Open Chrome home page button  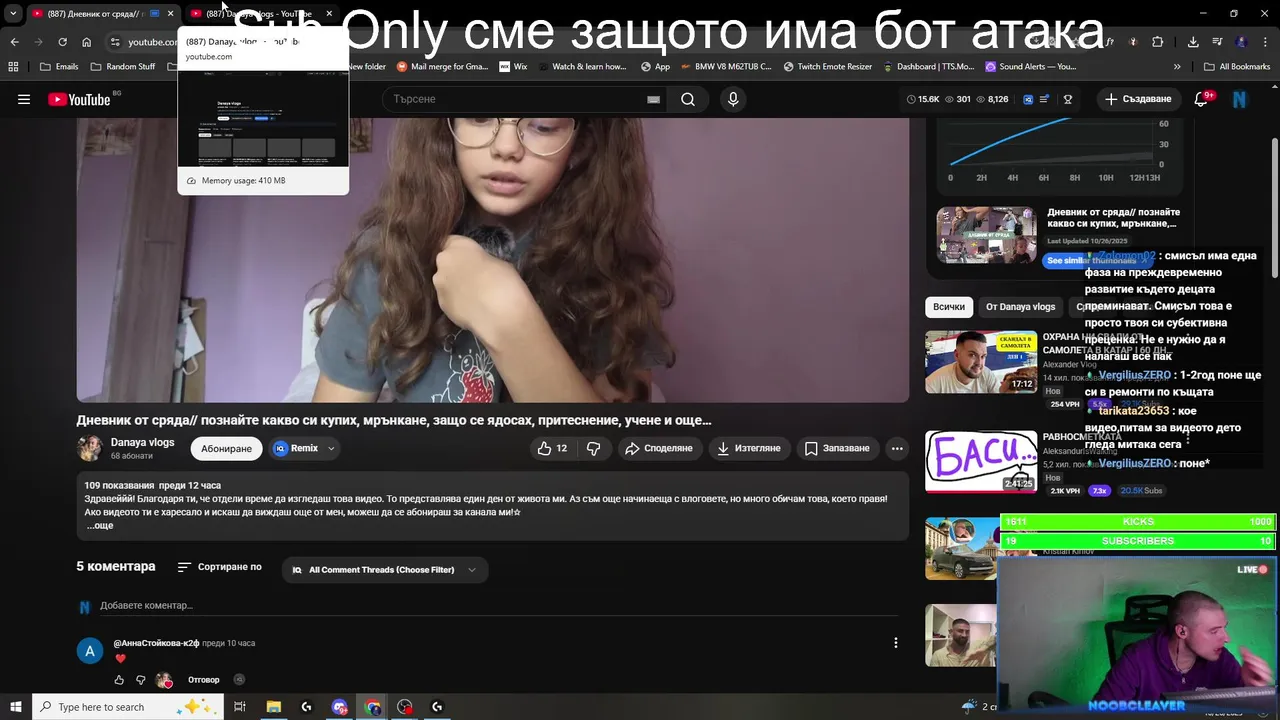(86, 42)
